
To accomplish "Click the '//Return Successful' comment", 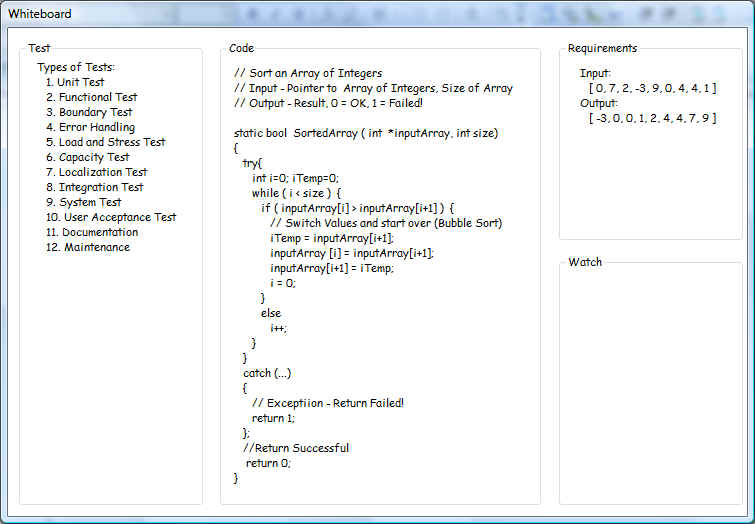I will [296, 448].
